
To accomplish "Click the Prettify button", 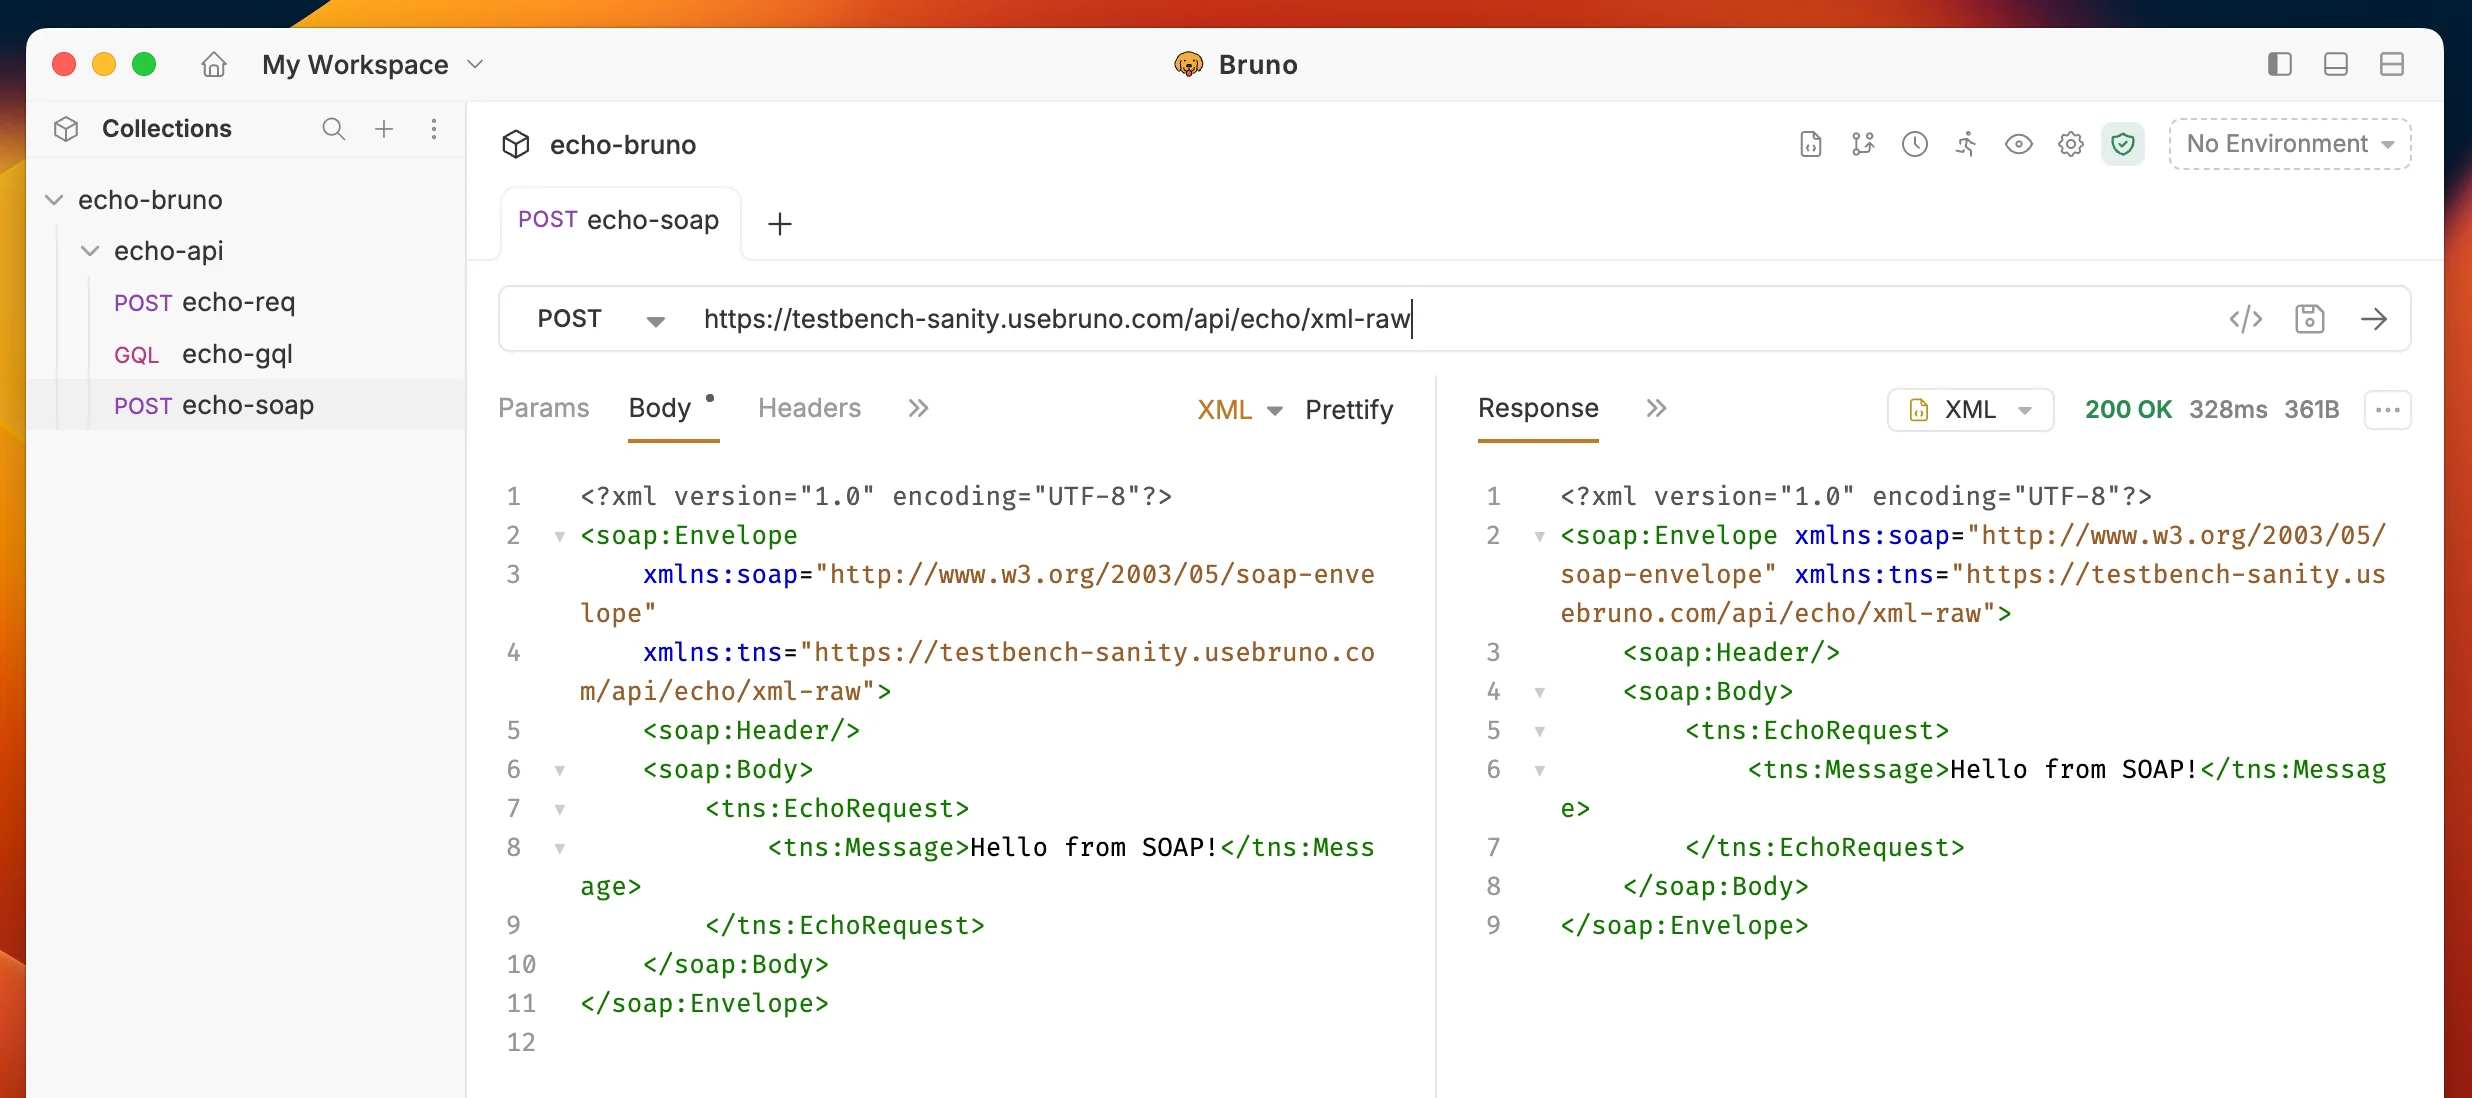I will (1349, 410).
